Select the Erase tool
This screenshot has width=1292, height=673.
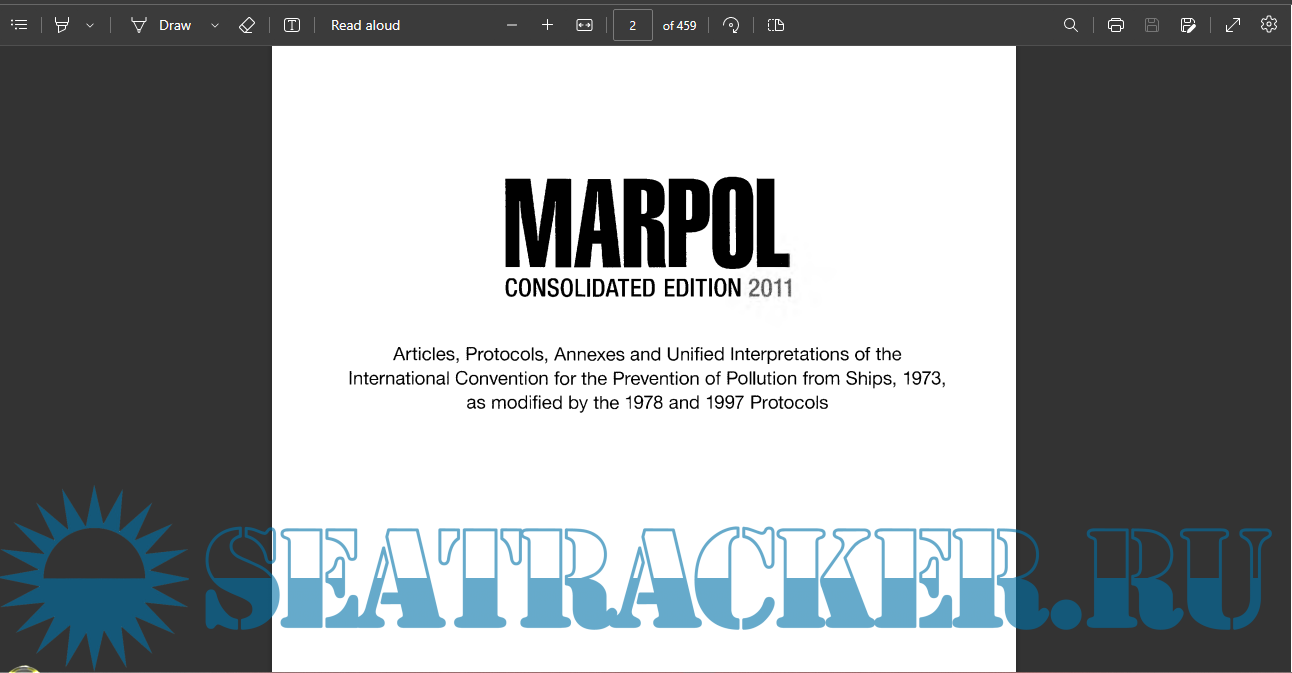click(247, 25)
